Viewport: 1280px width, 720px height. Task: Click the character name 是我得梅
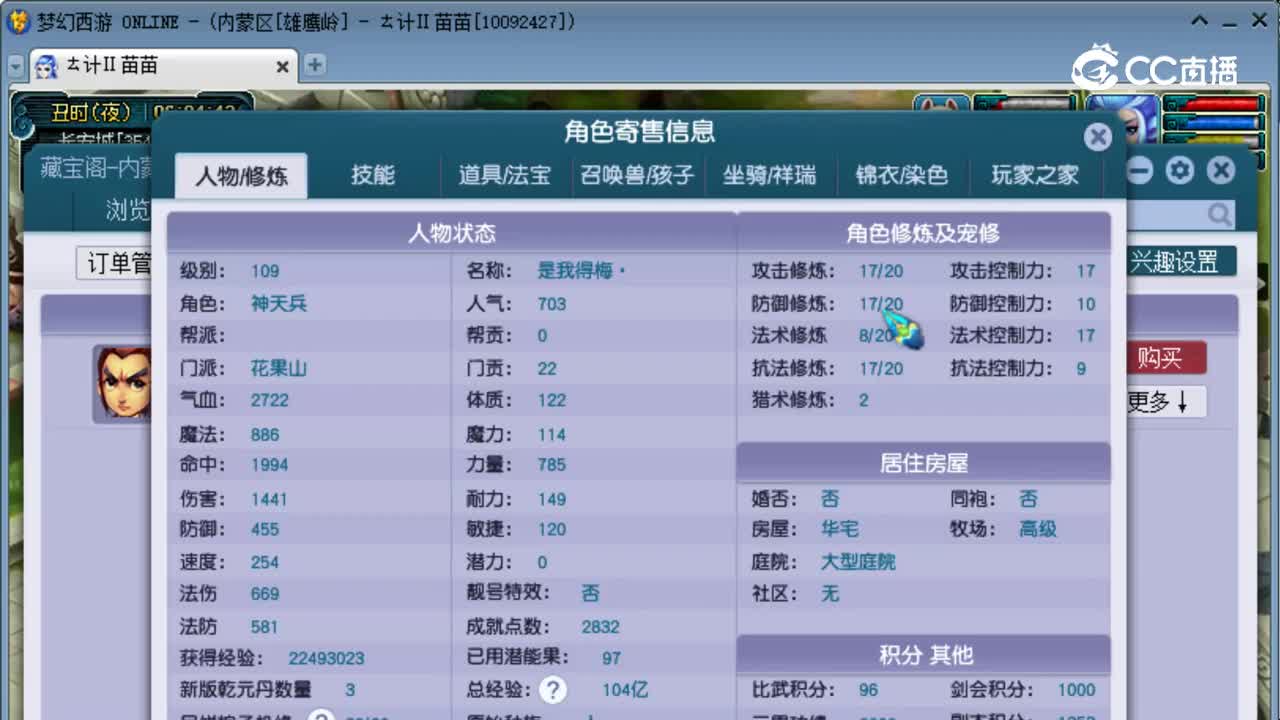pos(582,271)
